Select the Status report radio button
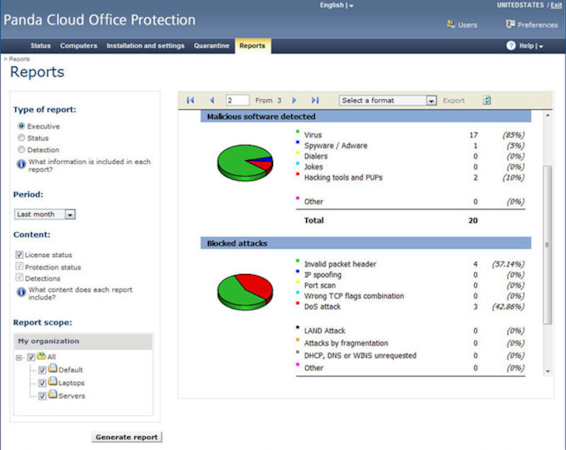566x450 pixels. [21, 138]
